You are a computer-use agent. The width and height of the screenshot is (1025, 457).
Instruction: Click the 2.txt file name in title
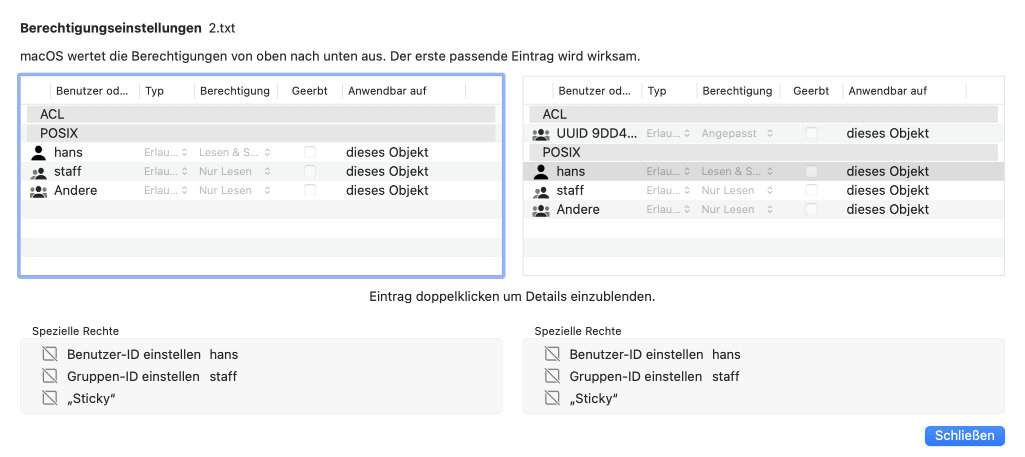(x=222, y=28)
